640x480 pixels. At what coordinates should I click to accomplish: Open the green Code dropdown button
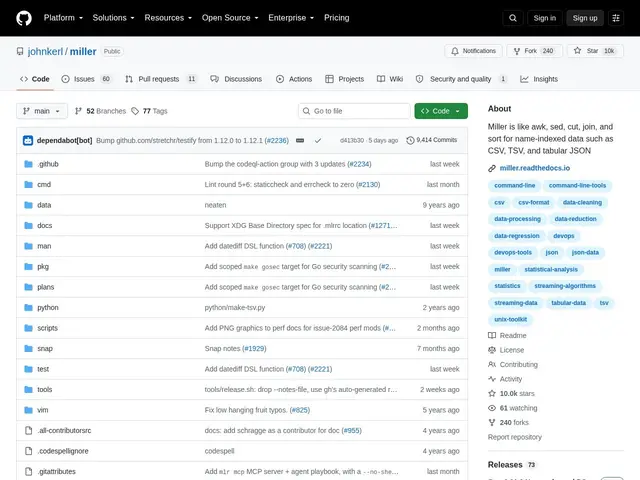441,111
